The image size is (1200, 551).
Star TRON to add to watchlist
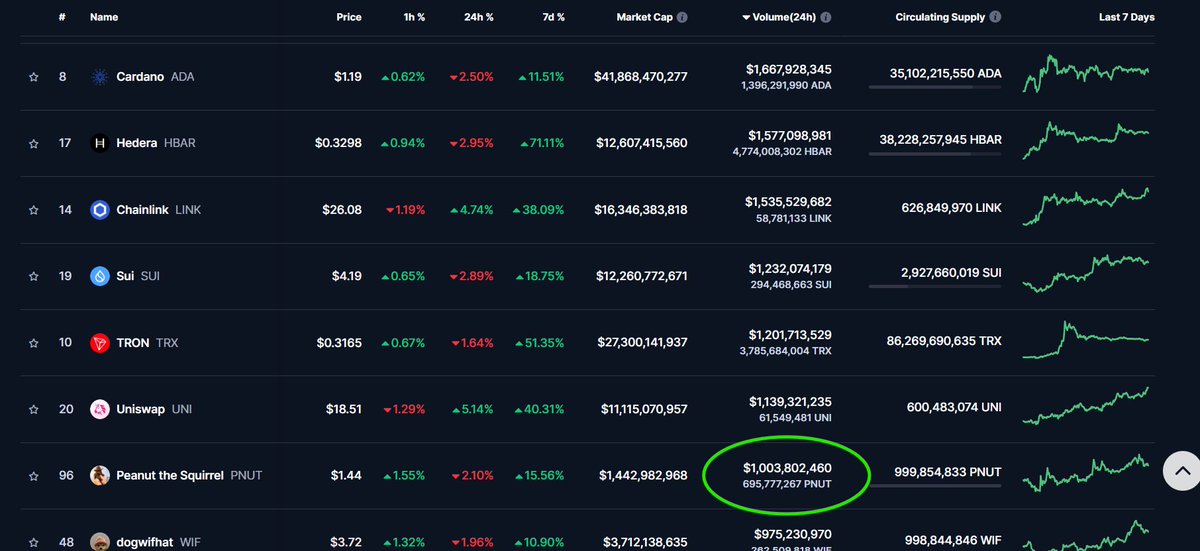(33, 343)
